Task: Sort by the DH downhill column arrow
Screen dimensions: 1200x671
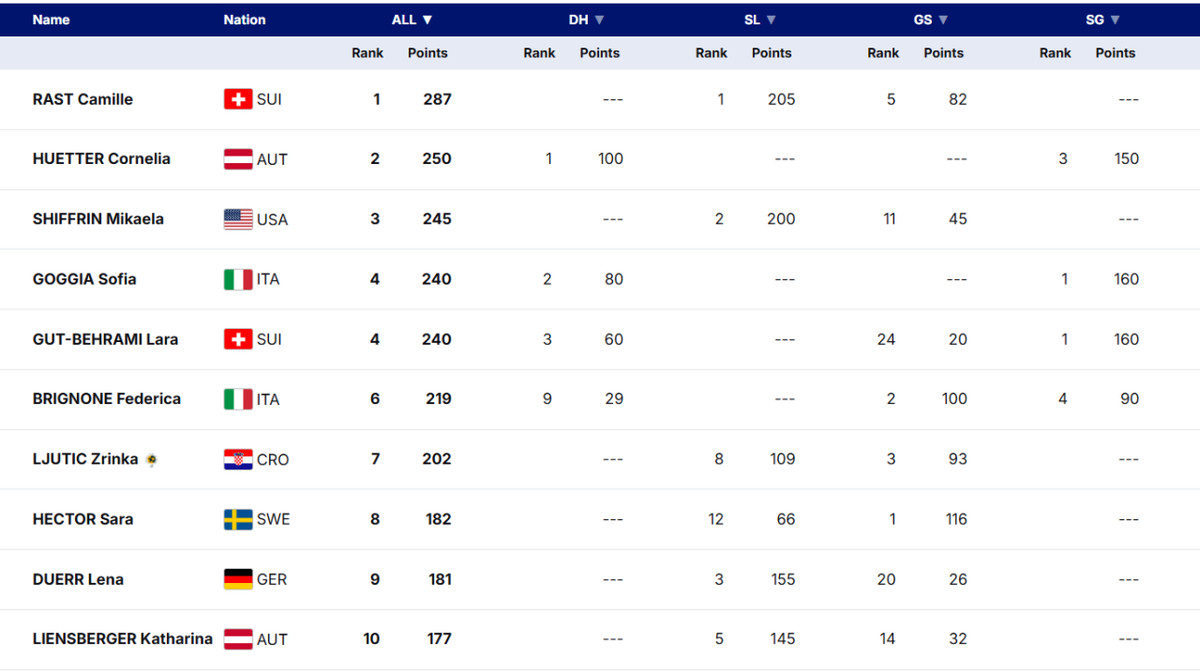Action: (600, 20)
